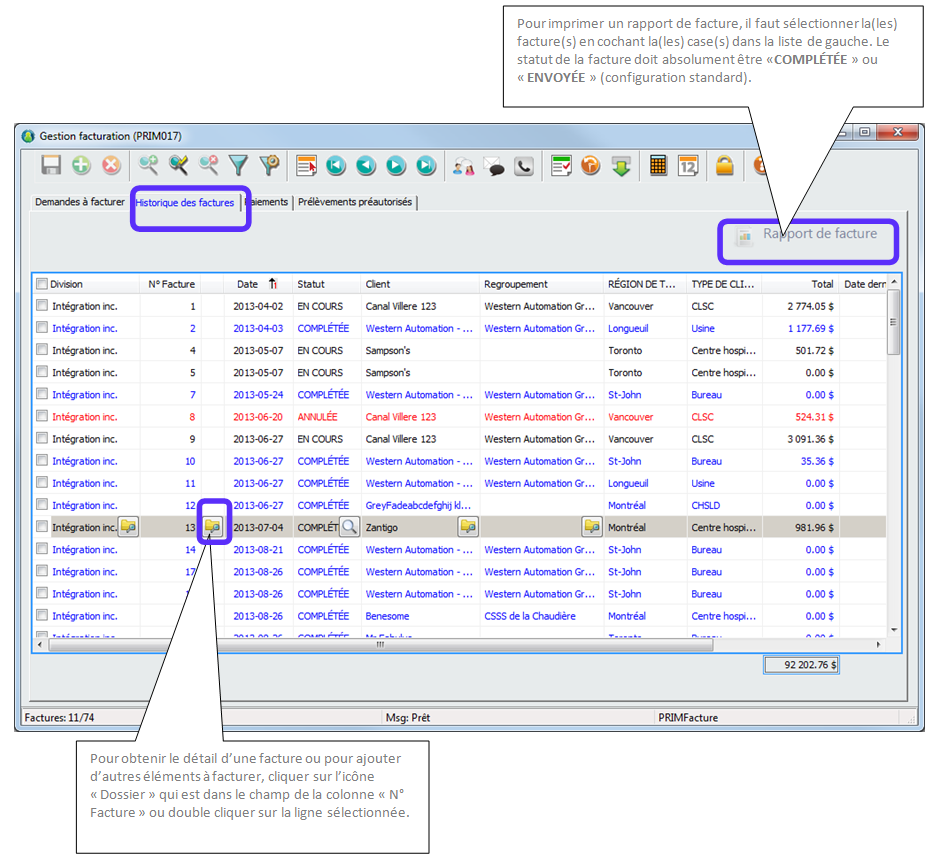Open the calculator tool icon
This screenshot has height=860, width=937.
(x=657, y=166)
